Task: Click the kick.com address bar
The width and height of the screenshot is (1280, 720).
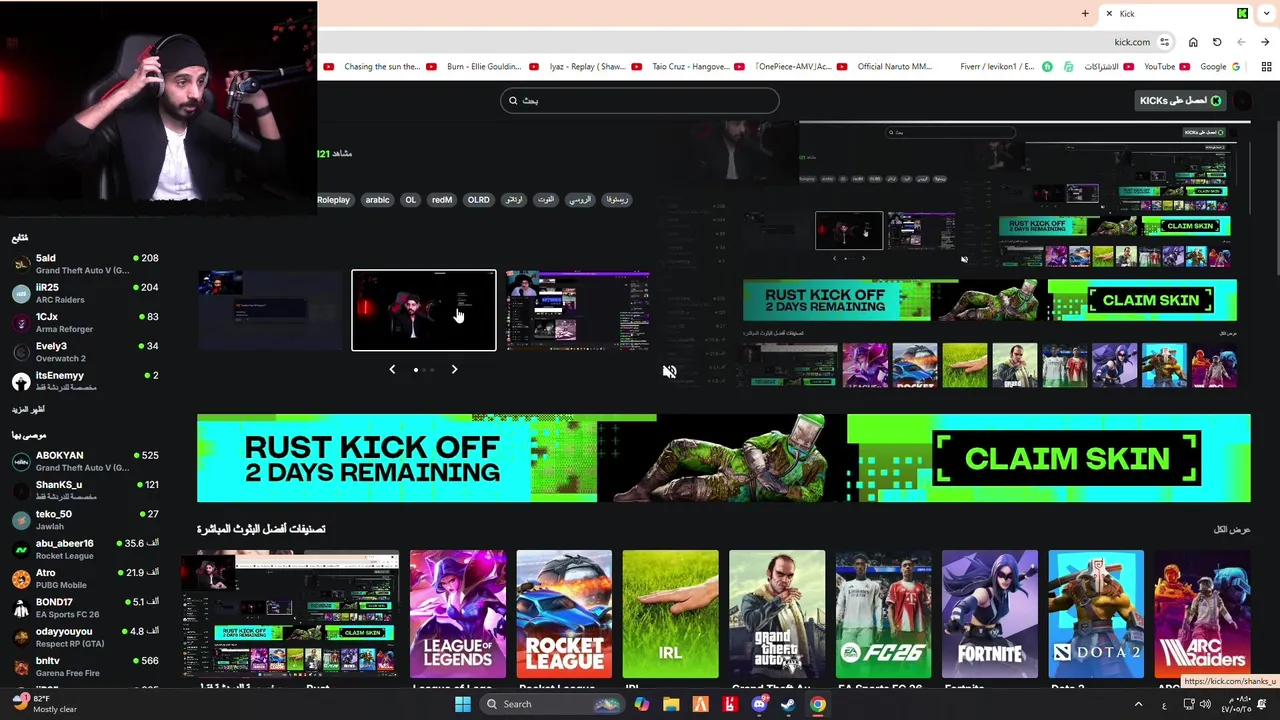Action: pos(1132,42)
